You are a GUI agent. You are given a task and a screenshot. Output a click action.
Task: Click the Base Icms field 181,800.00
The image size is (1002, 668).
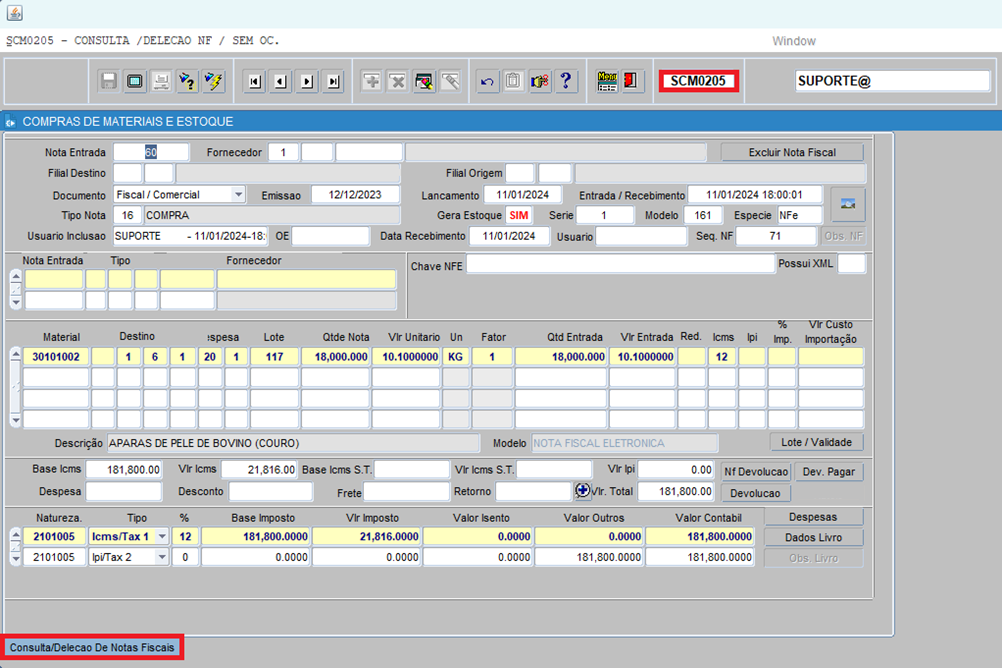(124, 470)
